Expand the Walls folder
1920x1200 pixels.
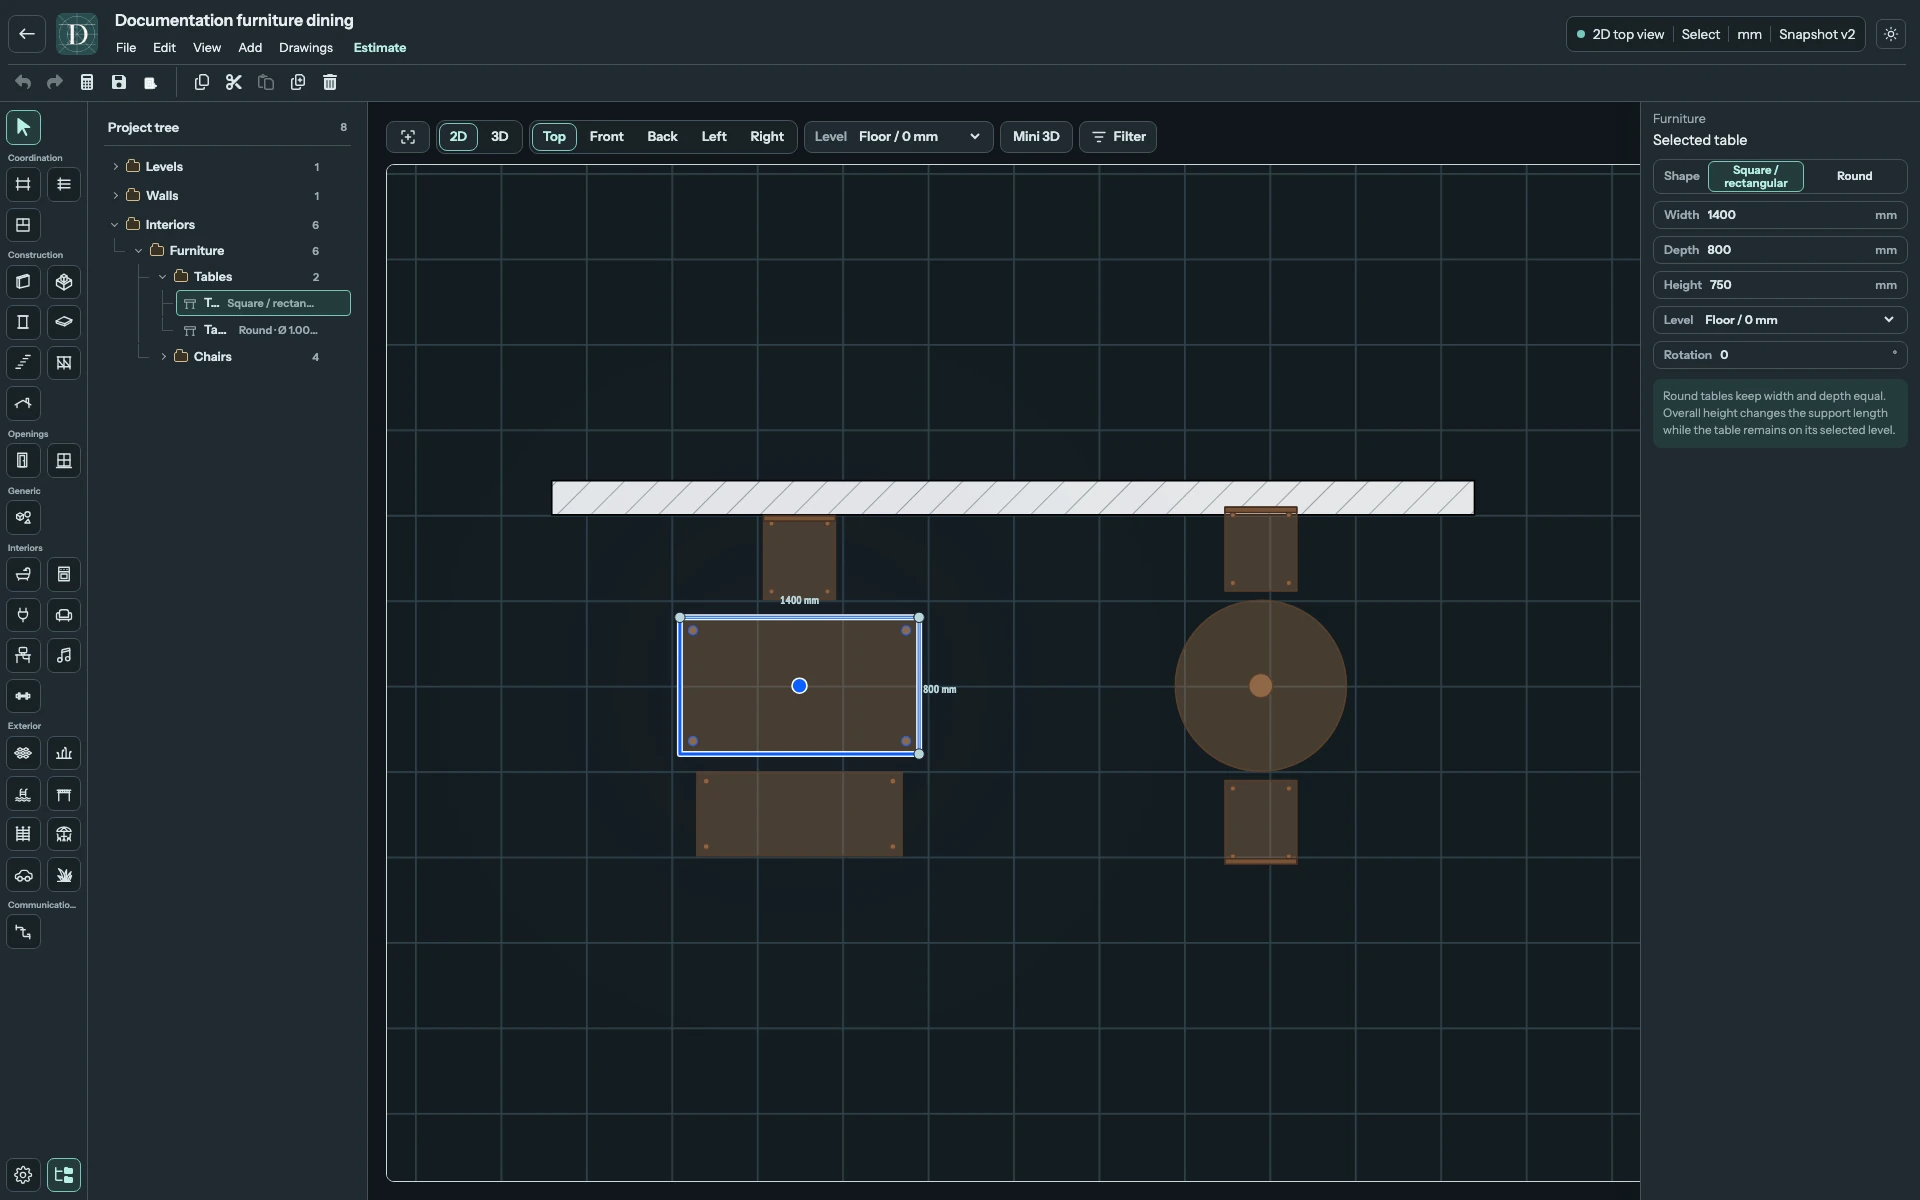pyautogui.click(x=115, y=196)
